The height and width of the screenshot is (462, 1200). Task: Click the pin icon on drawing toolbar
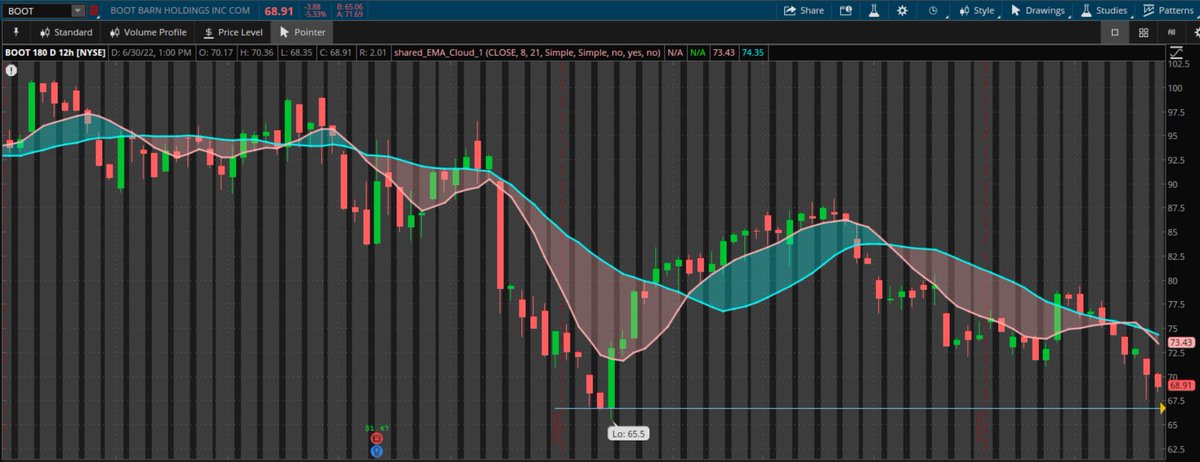click(16, 32)
